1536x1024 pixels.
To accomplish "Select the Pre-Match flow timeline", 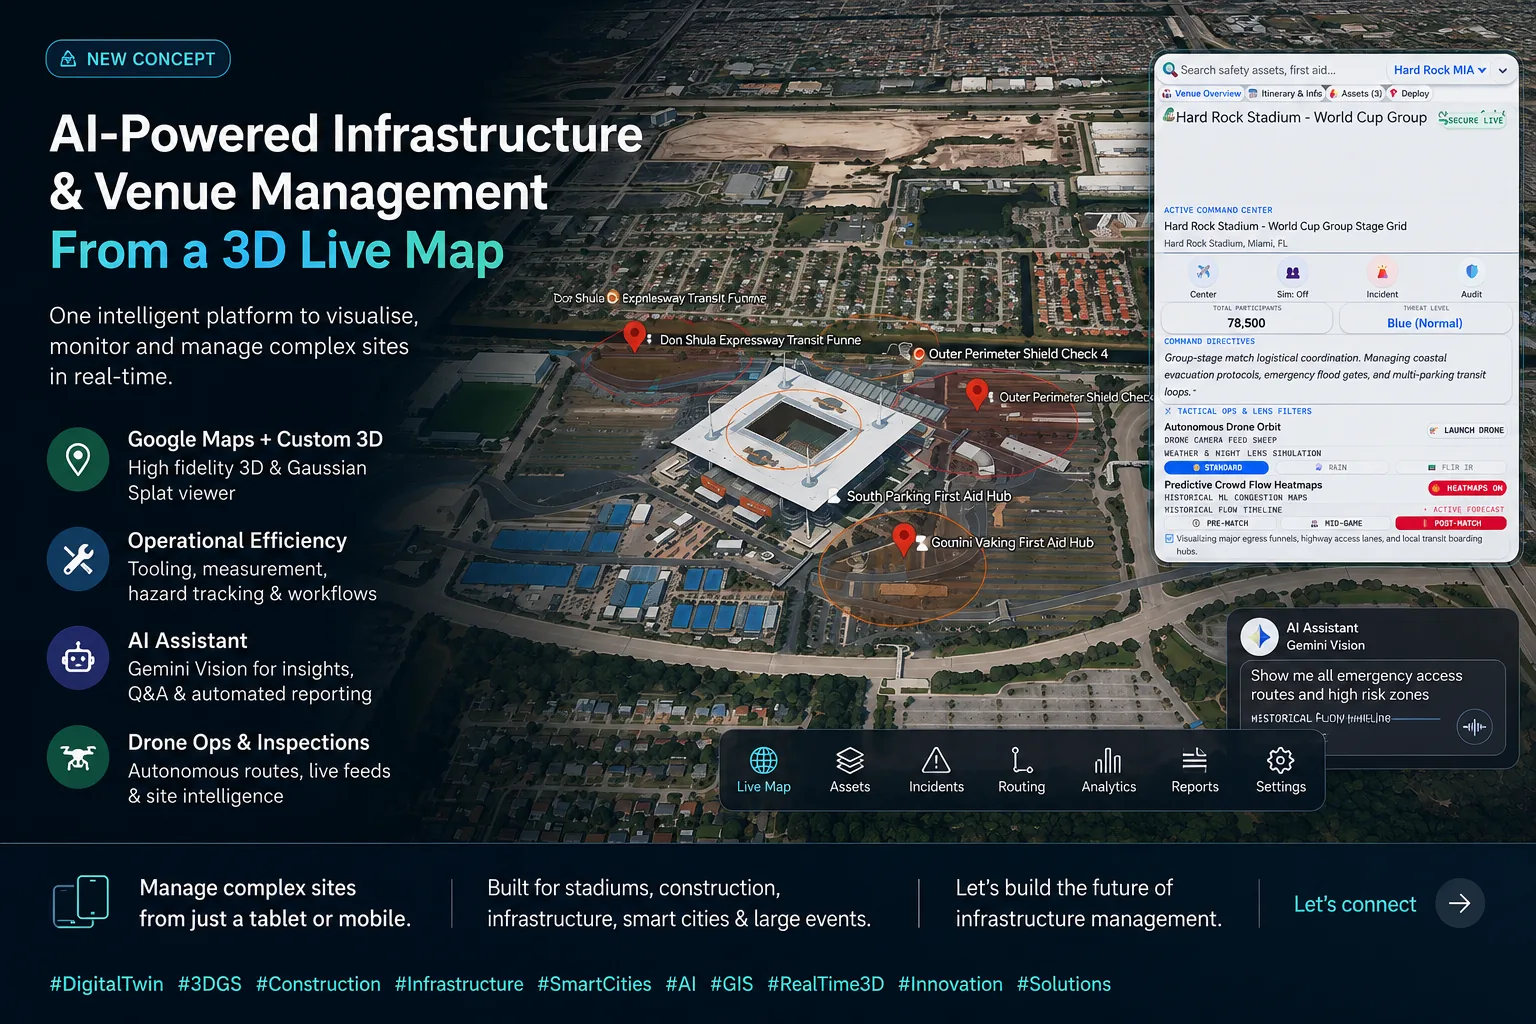I will pyautogui.click(x=1221, y=523).
